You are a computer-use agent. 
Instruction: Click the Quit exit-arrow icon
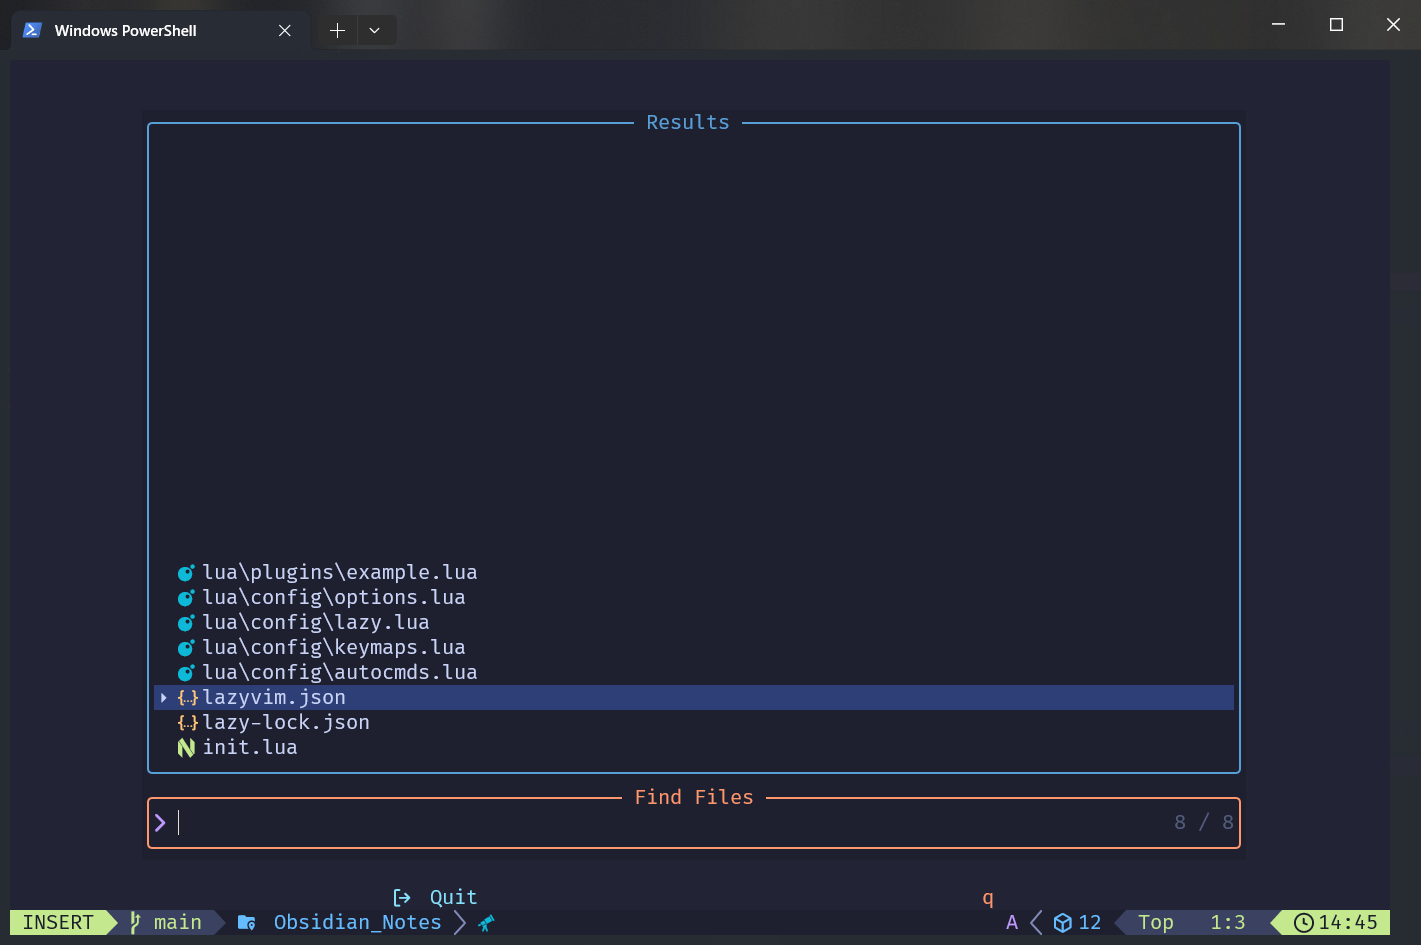pos(402,898)
